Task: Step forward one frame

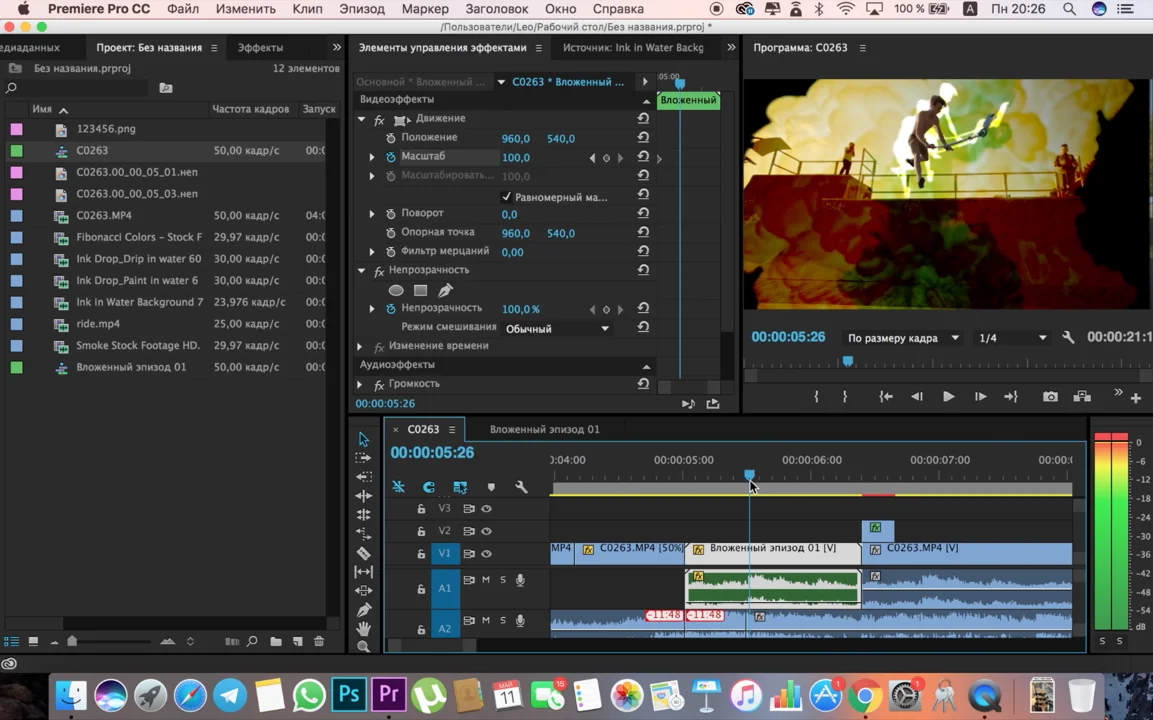Action: tap(980, 396)
